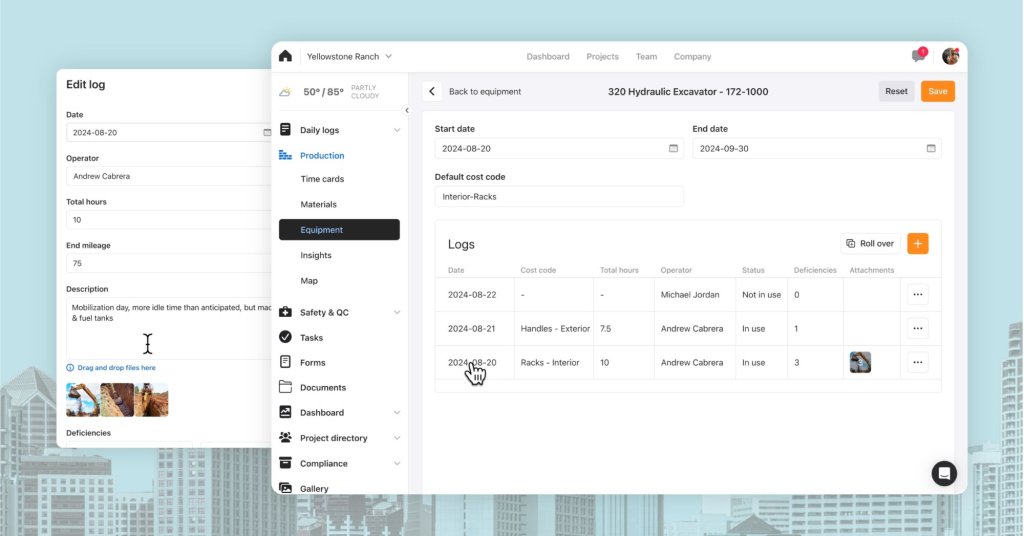Open Materials in the Production menu

coord(318,204)
